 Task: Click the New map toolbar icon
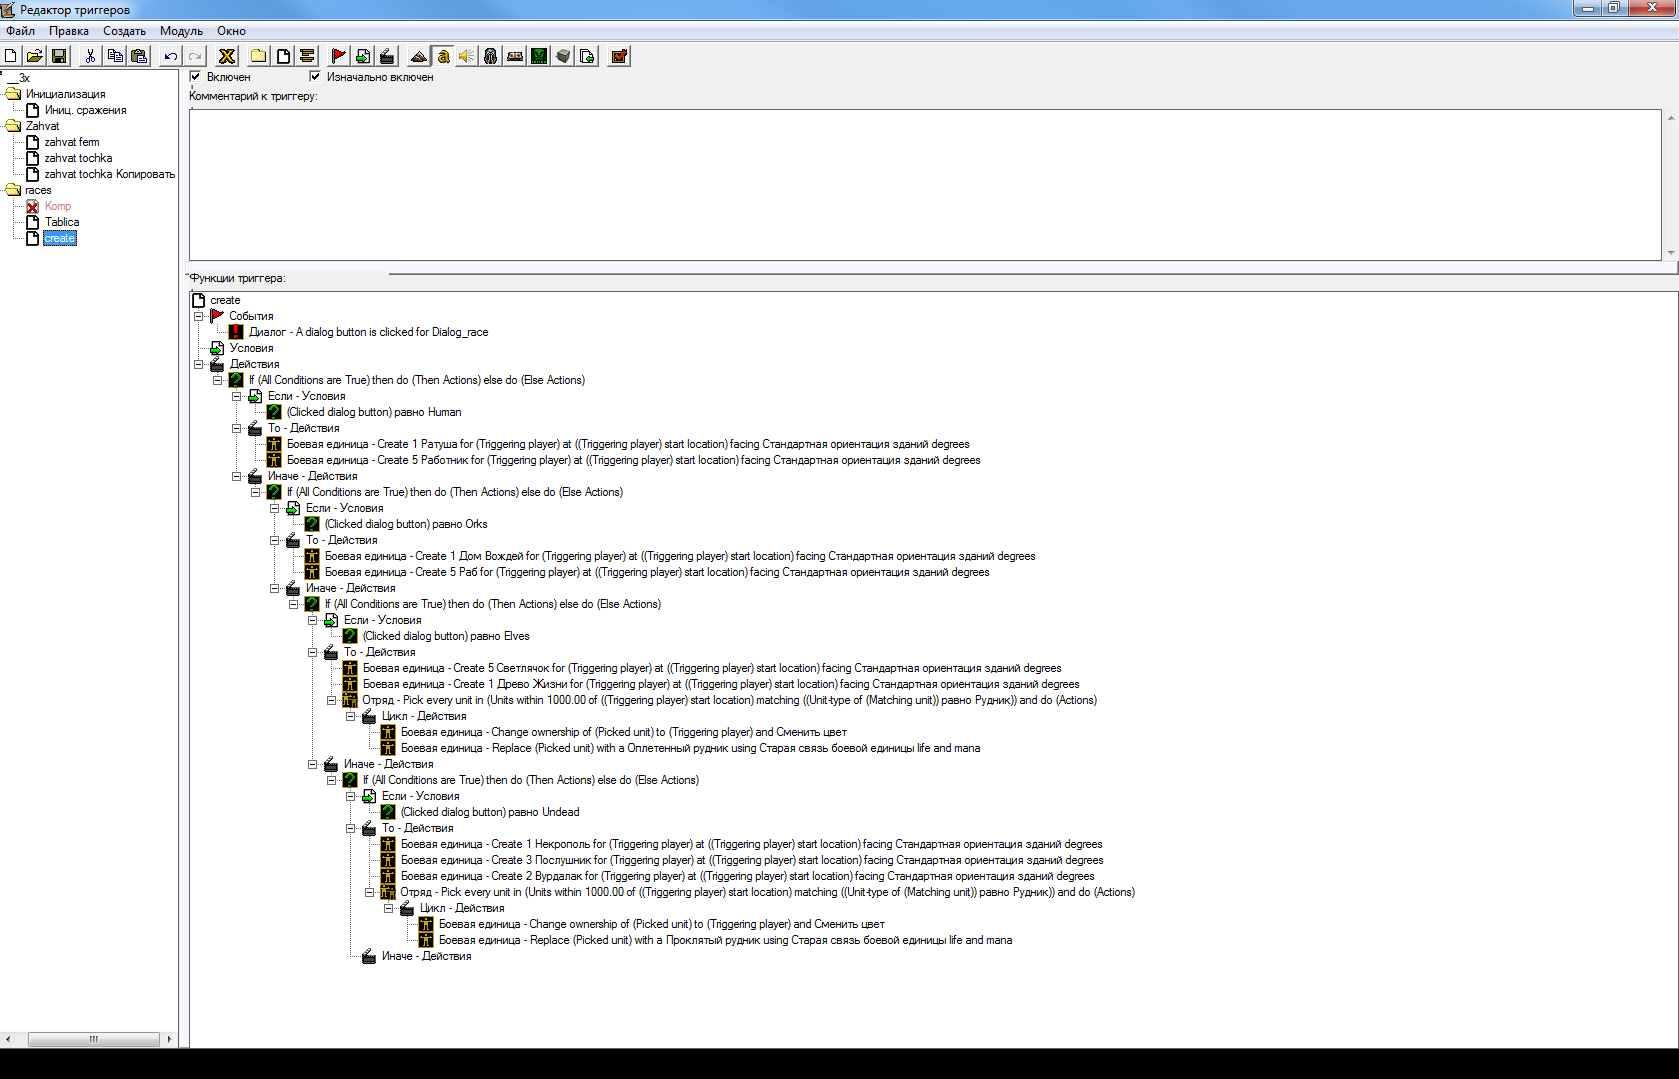[11, 56]
